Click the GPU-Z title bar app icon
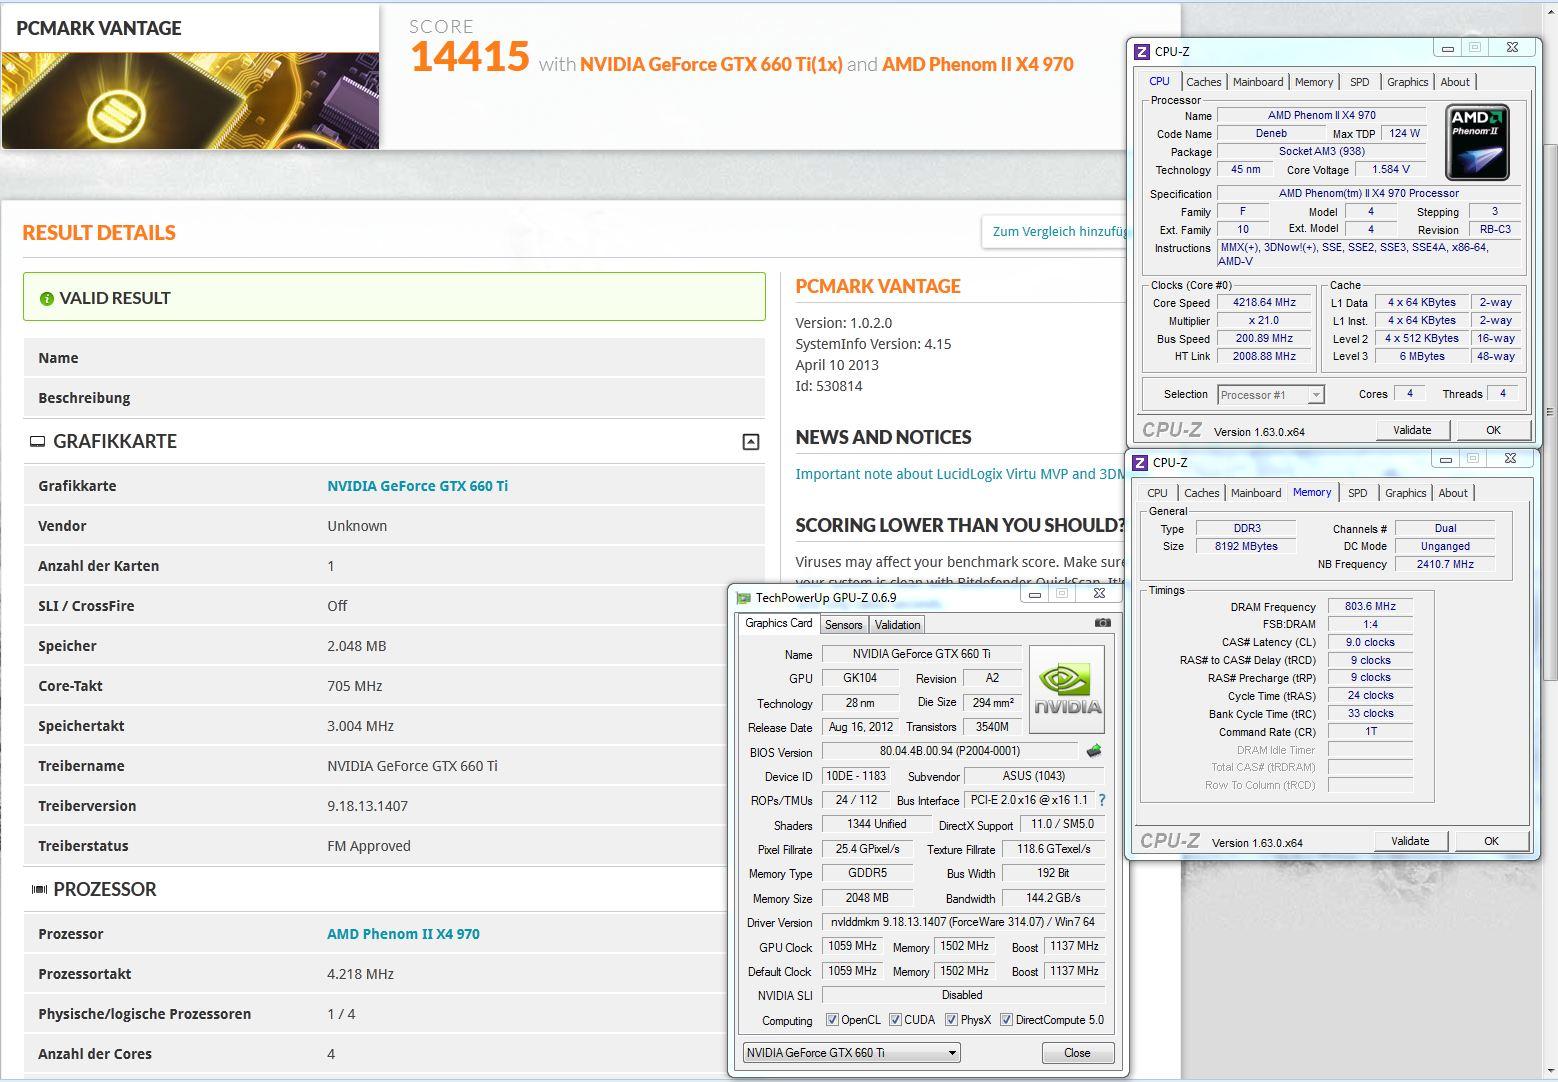The image size is (1558, 1082). [743, 597]
